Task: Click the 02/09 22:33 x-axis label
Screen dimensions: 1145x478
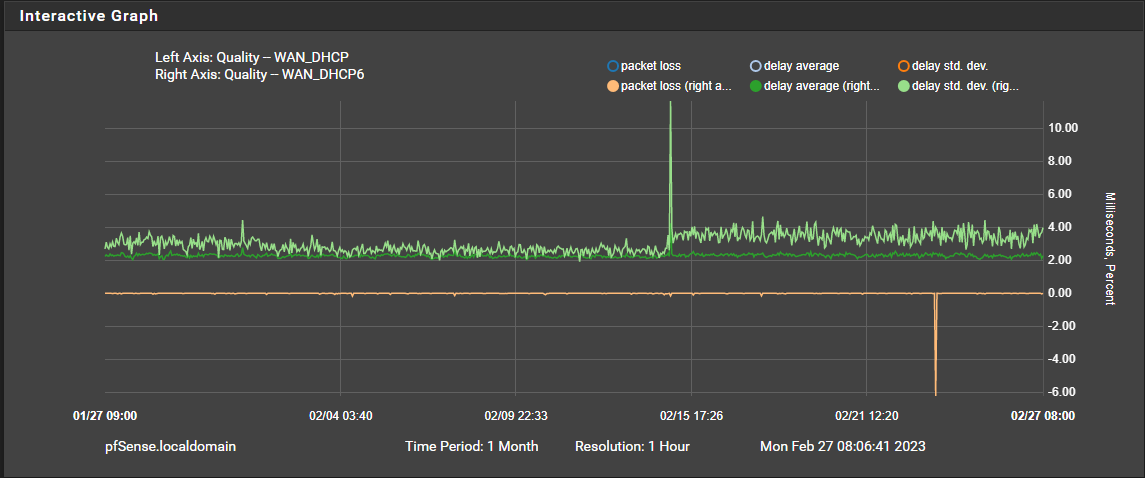Action: click(x=516, y=416)
